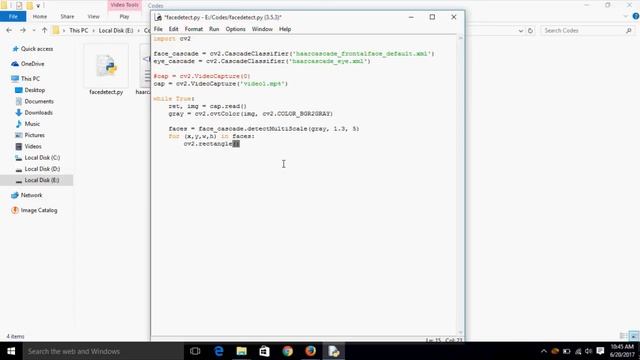Switch to large icons view button
This screenshot has width=640, height=360.
634,336
